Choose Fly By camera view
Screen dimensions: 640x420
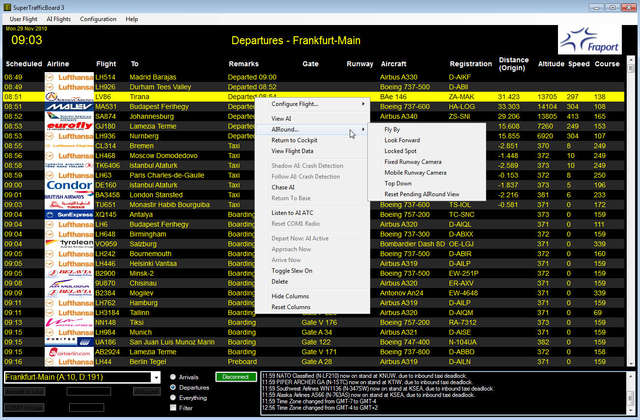pos(427,129)
